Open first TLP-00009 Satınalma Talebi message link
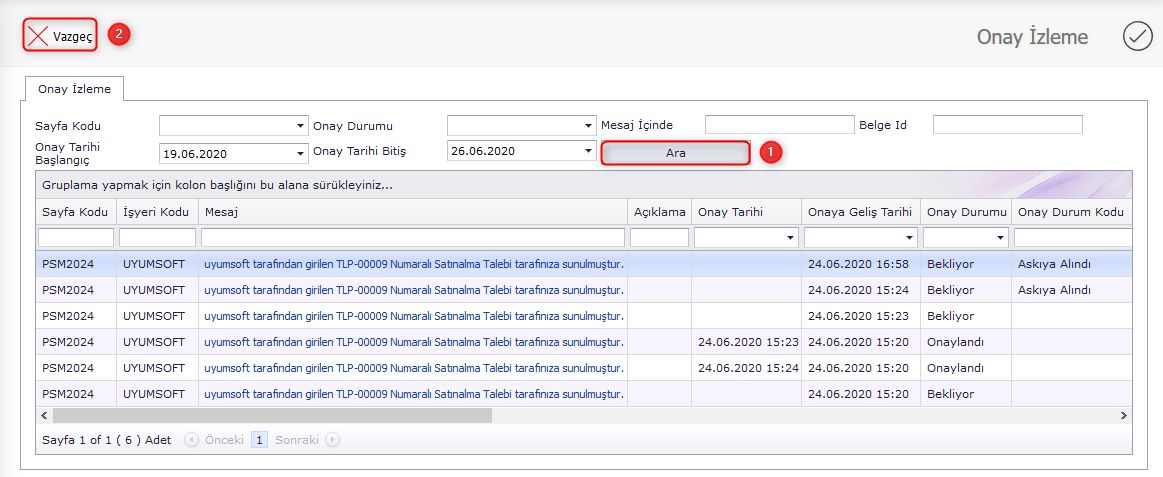1163x477 pixels. [x=413, y=264]
